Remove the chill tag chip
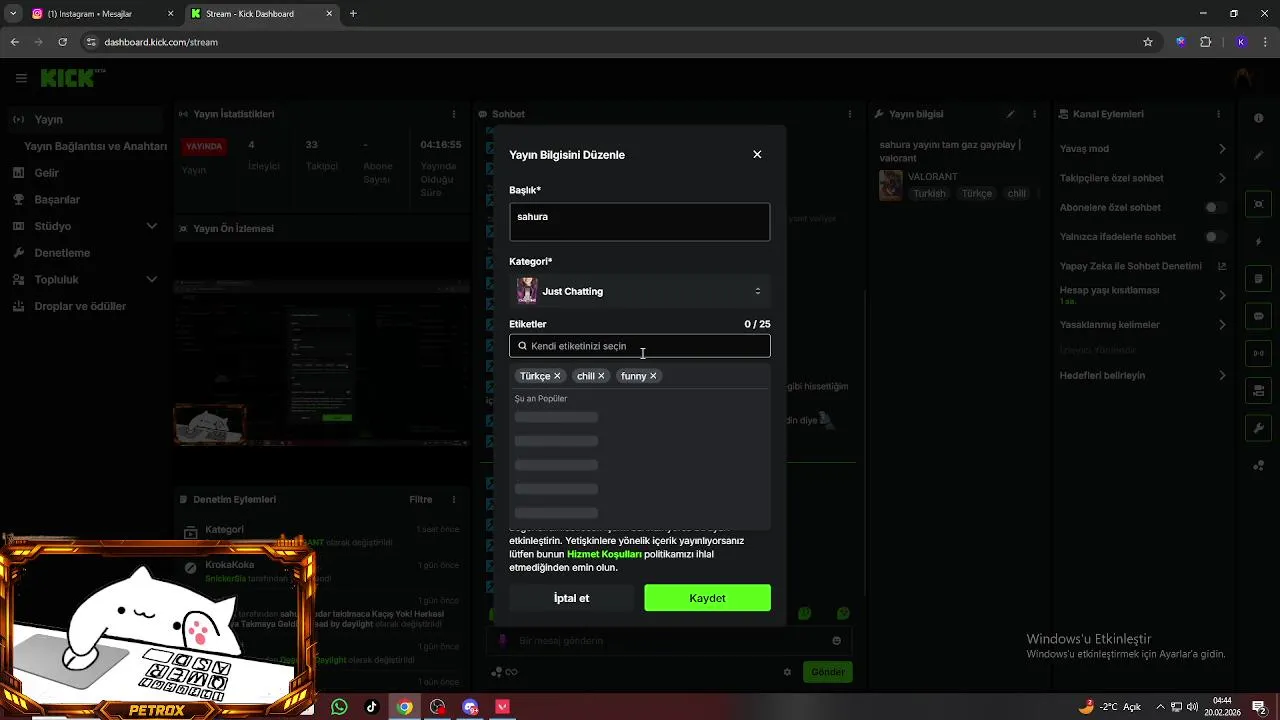Image resolution: width=1280 pixels, height=720 pixels. click(x=601, y=376)
